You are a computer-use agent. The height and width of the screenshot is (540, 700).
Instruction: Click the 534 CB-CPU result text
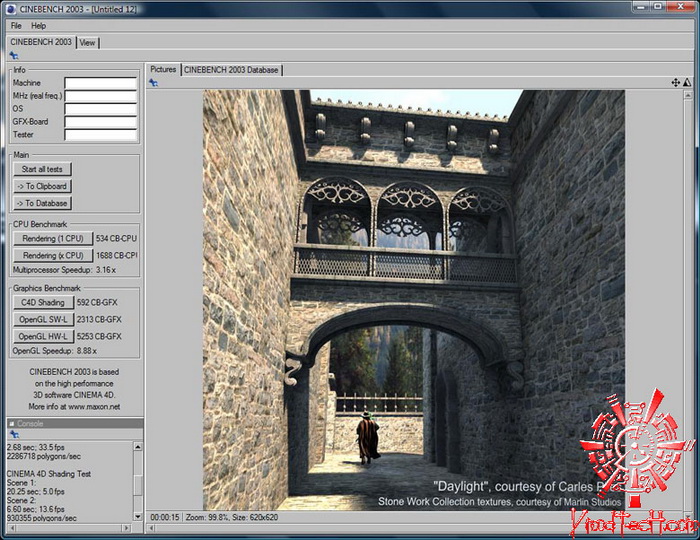click(116, 238)
